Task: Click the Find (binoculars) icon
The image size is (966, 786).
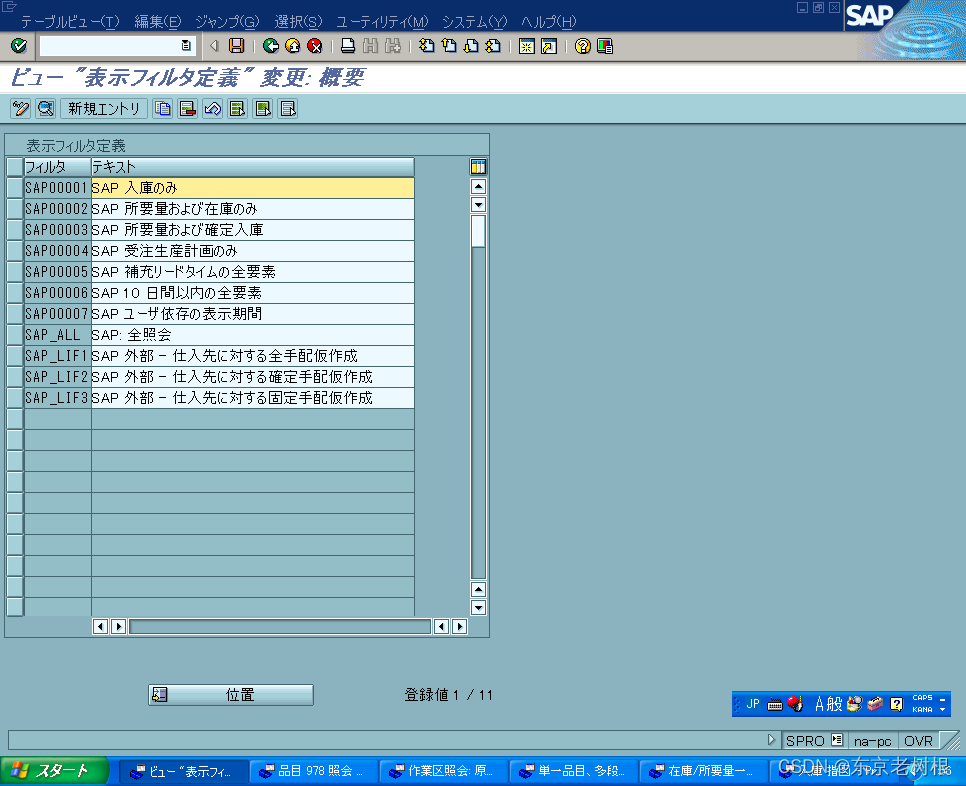Action: pyautogui.click(x=369, y=45)
